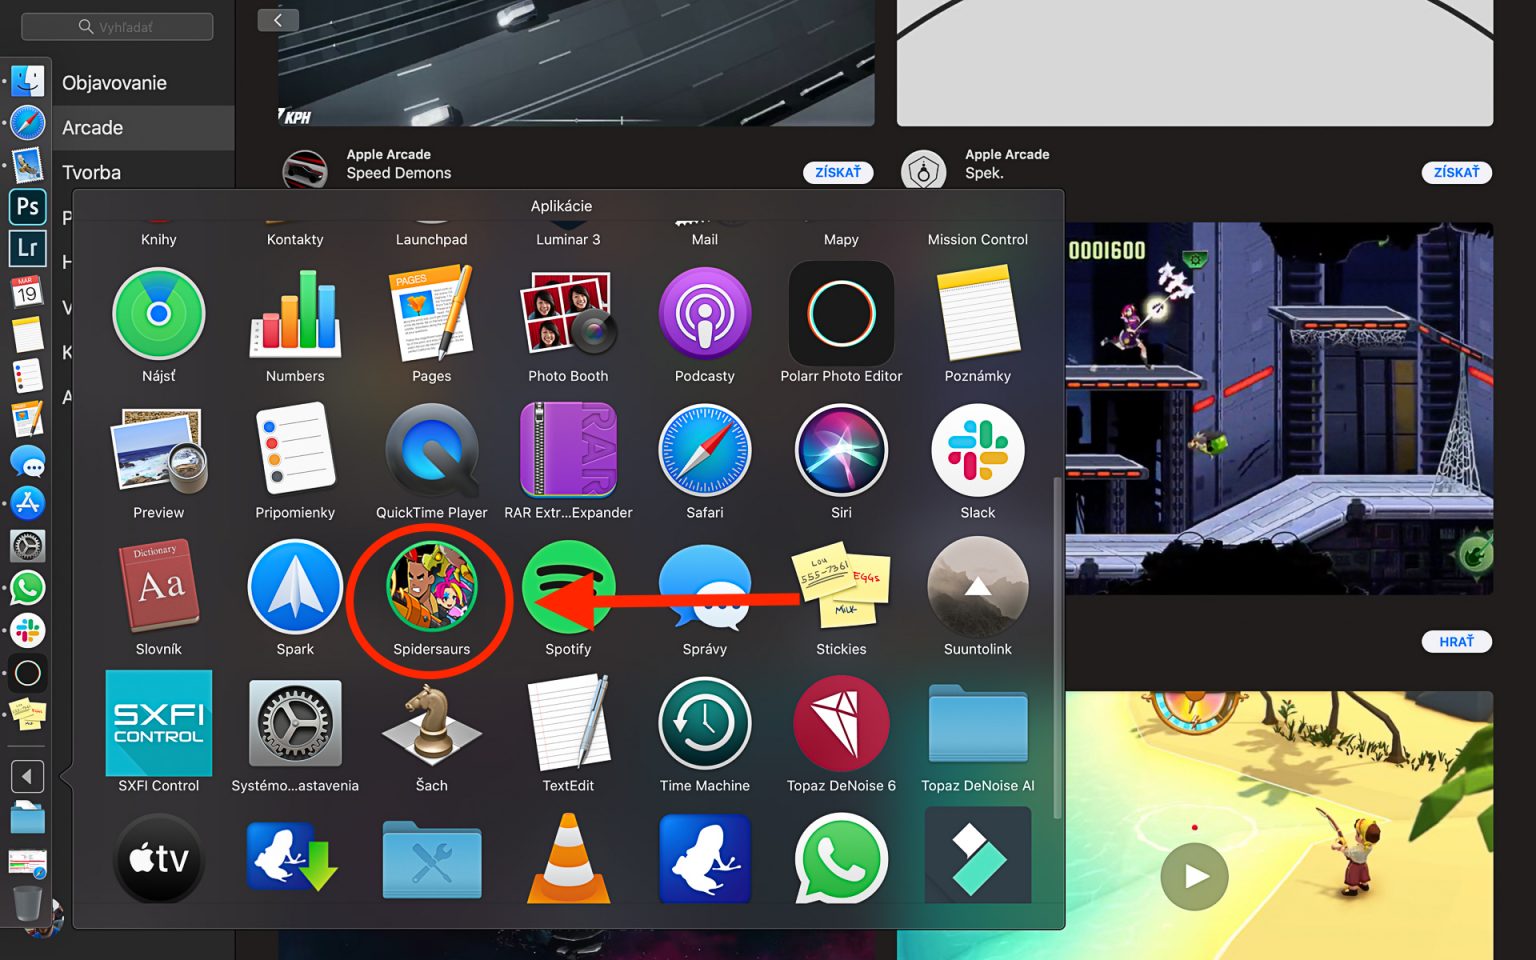Screen dimensions: 1536x960
Task: Open Spotify in the Aplikácie stack
Action: tap(568, 588)
